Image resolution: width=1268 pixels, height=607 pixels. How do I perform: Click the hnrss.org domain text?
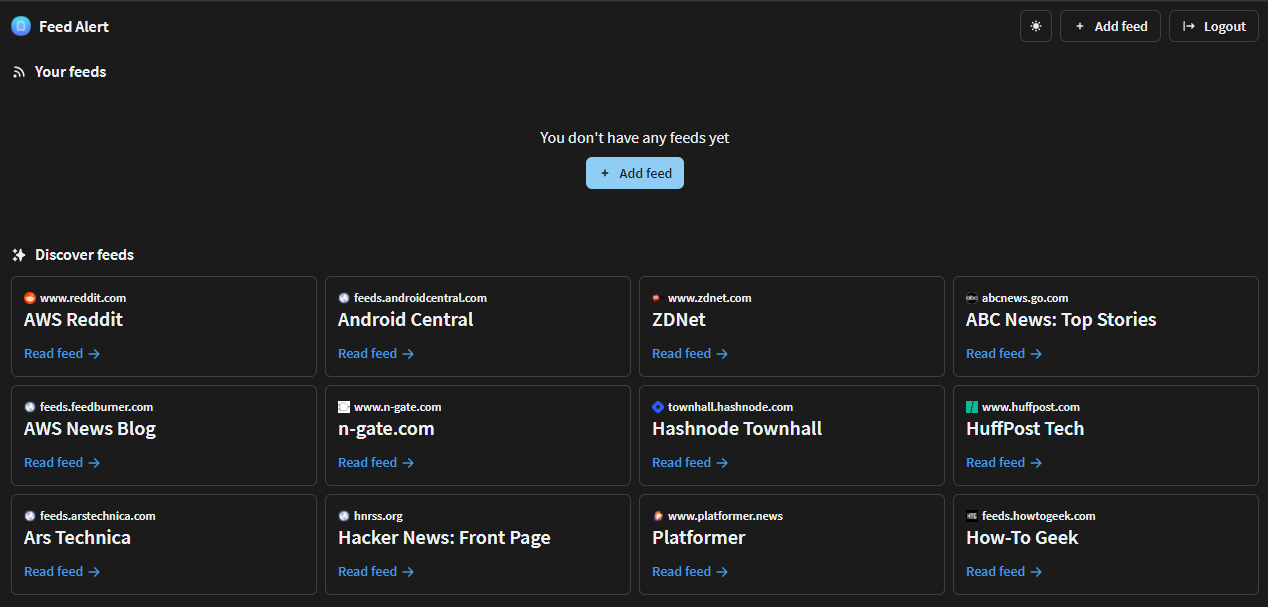click(x=378, y=516)
